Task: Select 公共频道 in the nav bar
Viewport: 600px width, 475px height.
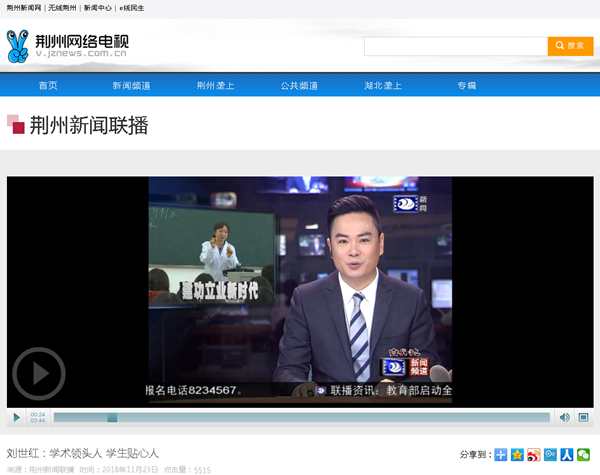Action: coord(299,86)
